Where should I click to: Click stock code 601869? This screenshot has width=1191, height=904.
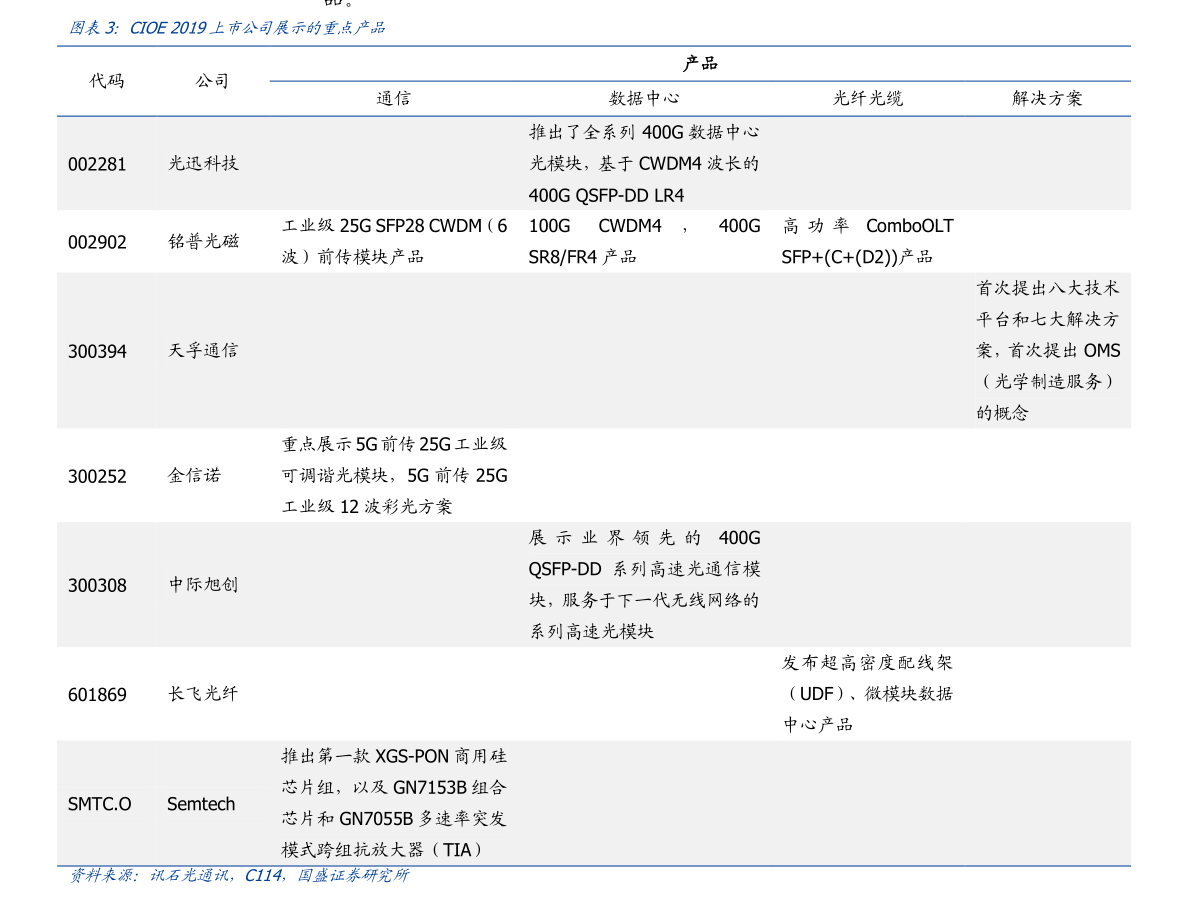97,695
